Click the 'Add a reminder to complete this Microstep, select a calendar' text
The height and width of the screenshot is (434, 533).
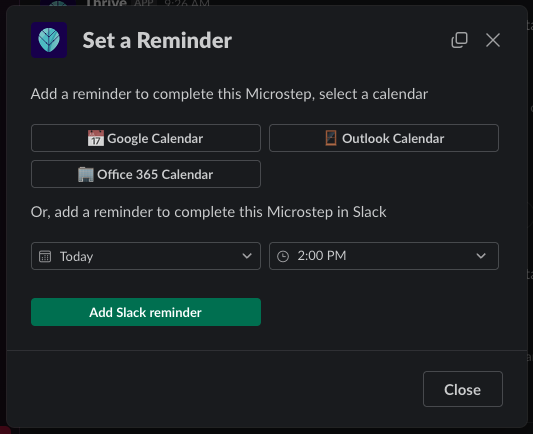229,94
